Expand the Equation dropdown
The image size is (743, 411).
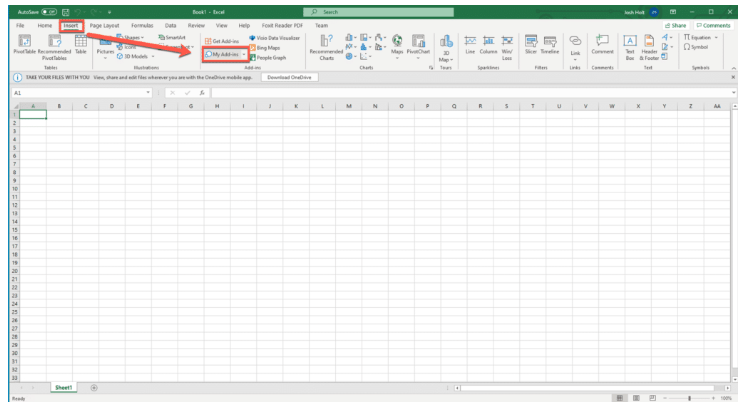(716, 37)
